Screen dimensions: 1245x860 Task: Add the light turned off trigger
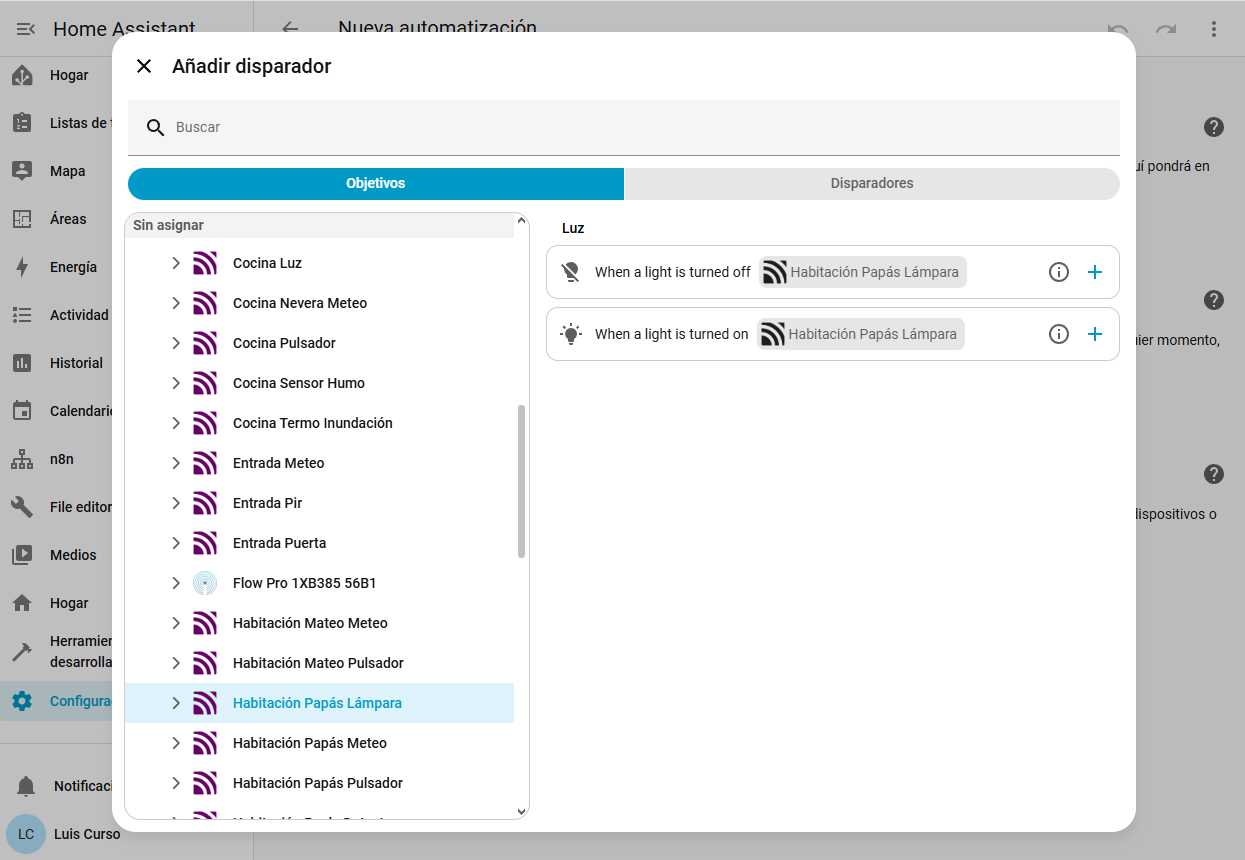click(1095, 272)
